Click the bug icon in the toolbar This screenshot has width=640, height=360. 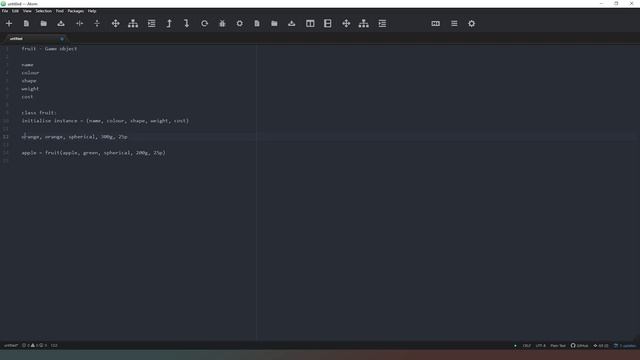pos(222,24)
